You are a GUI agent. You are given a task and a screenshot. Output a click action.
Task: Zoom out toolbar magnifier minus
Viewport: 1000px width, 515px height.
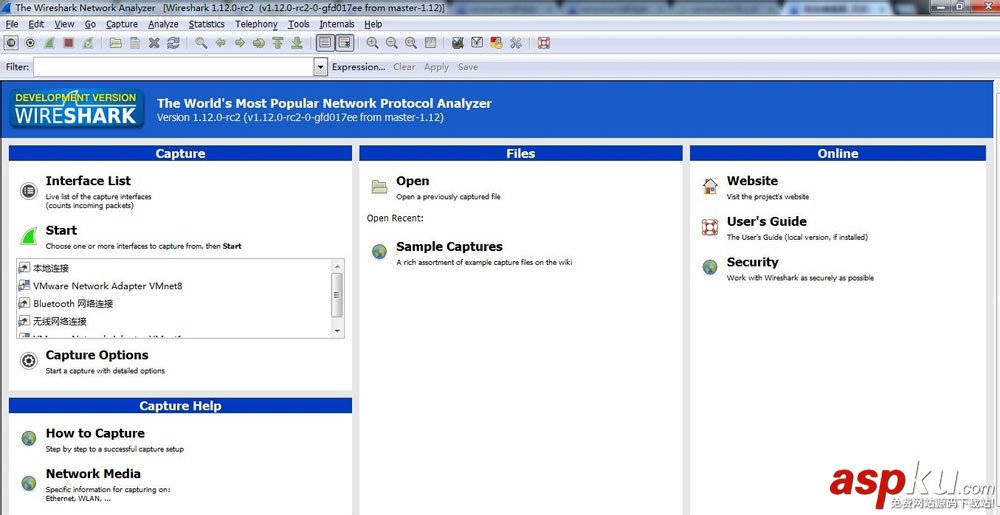[392, 43]
